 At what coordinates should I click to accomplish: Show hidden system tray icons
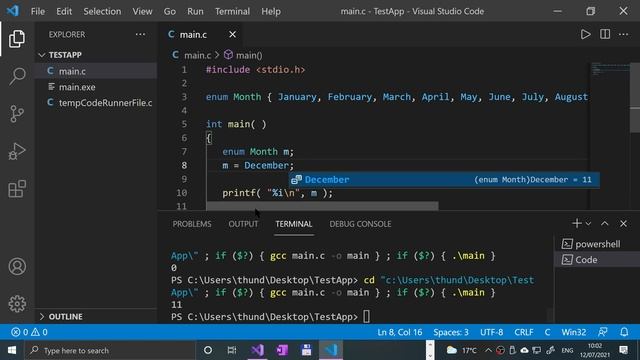point(488,350)
